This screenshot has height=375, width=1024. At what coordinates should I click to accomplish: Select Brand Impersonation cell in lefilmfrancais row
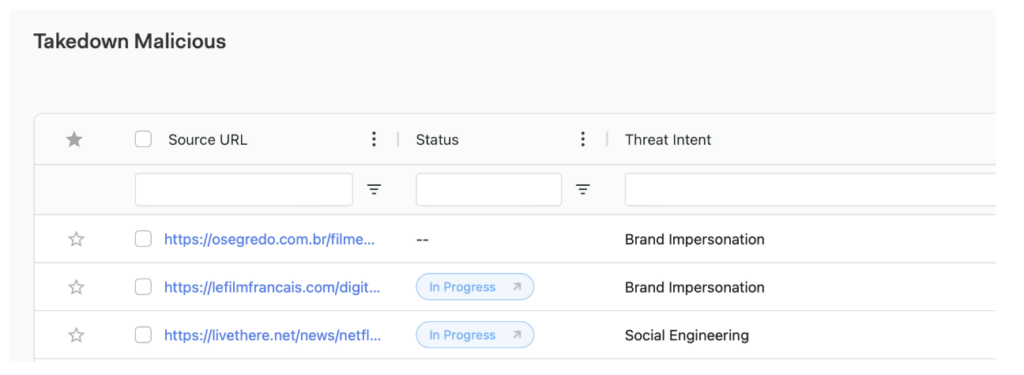tap(694, 287)
